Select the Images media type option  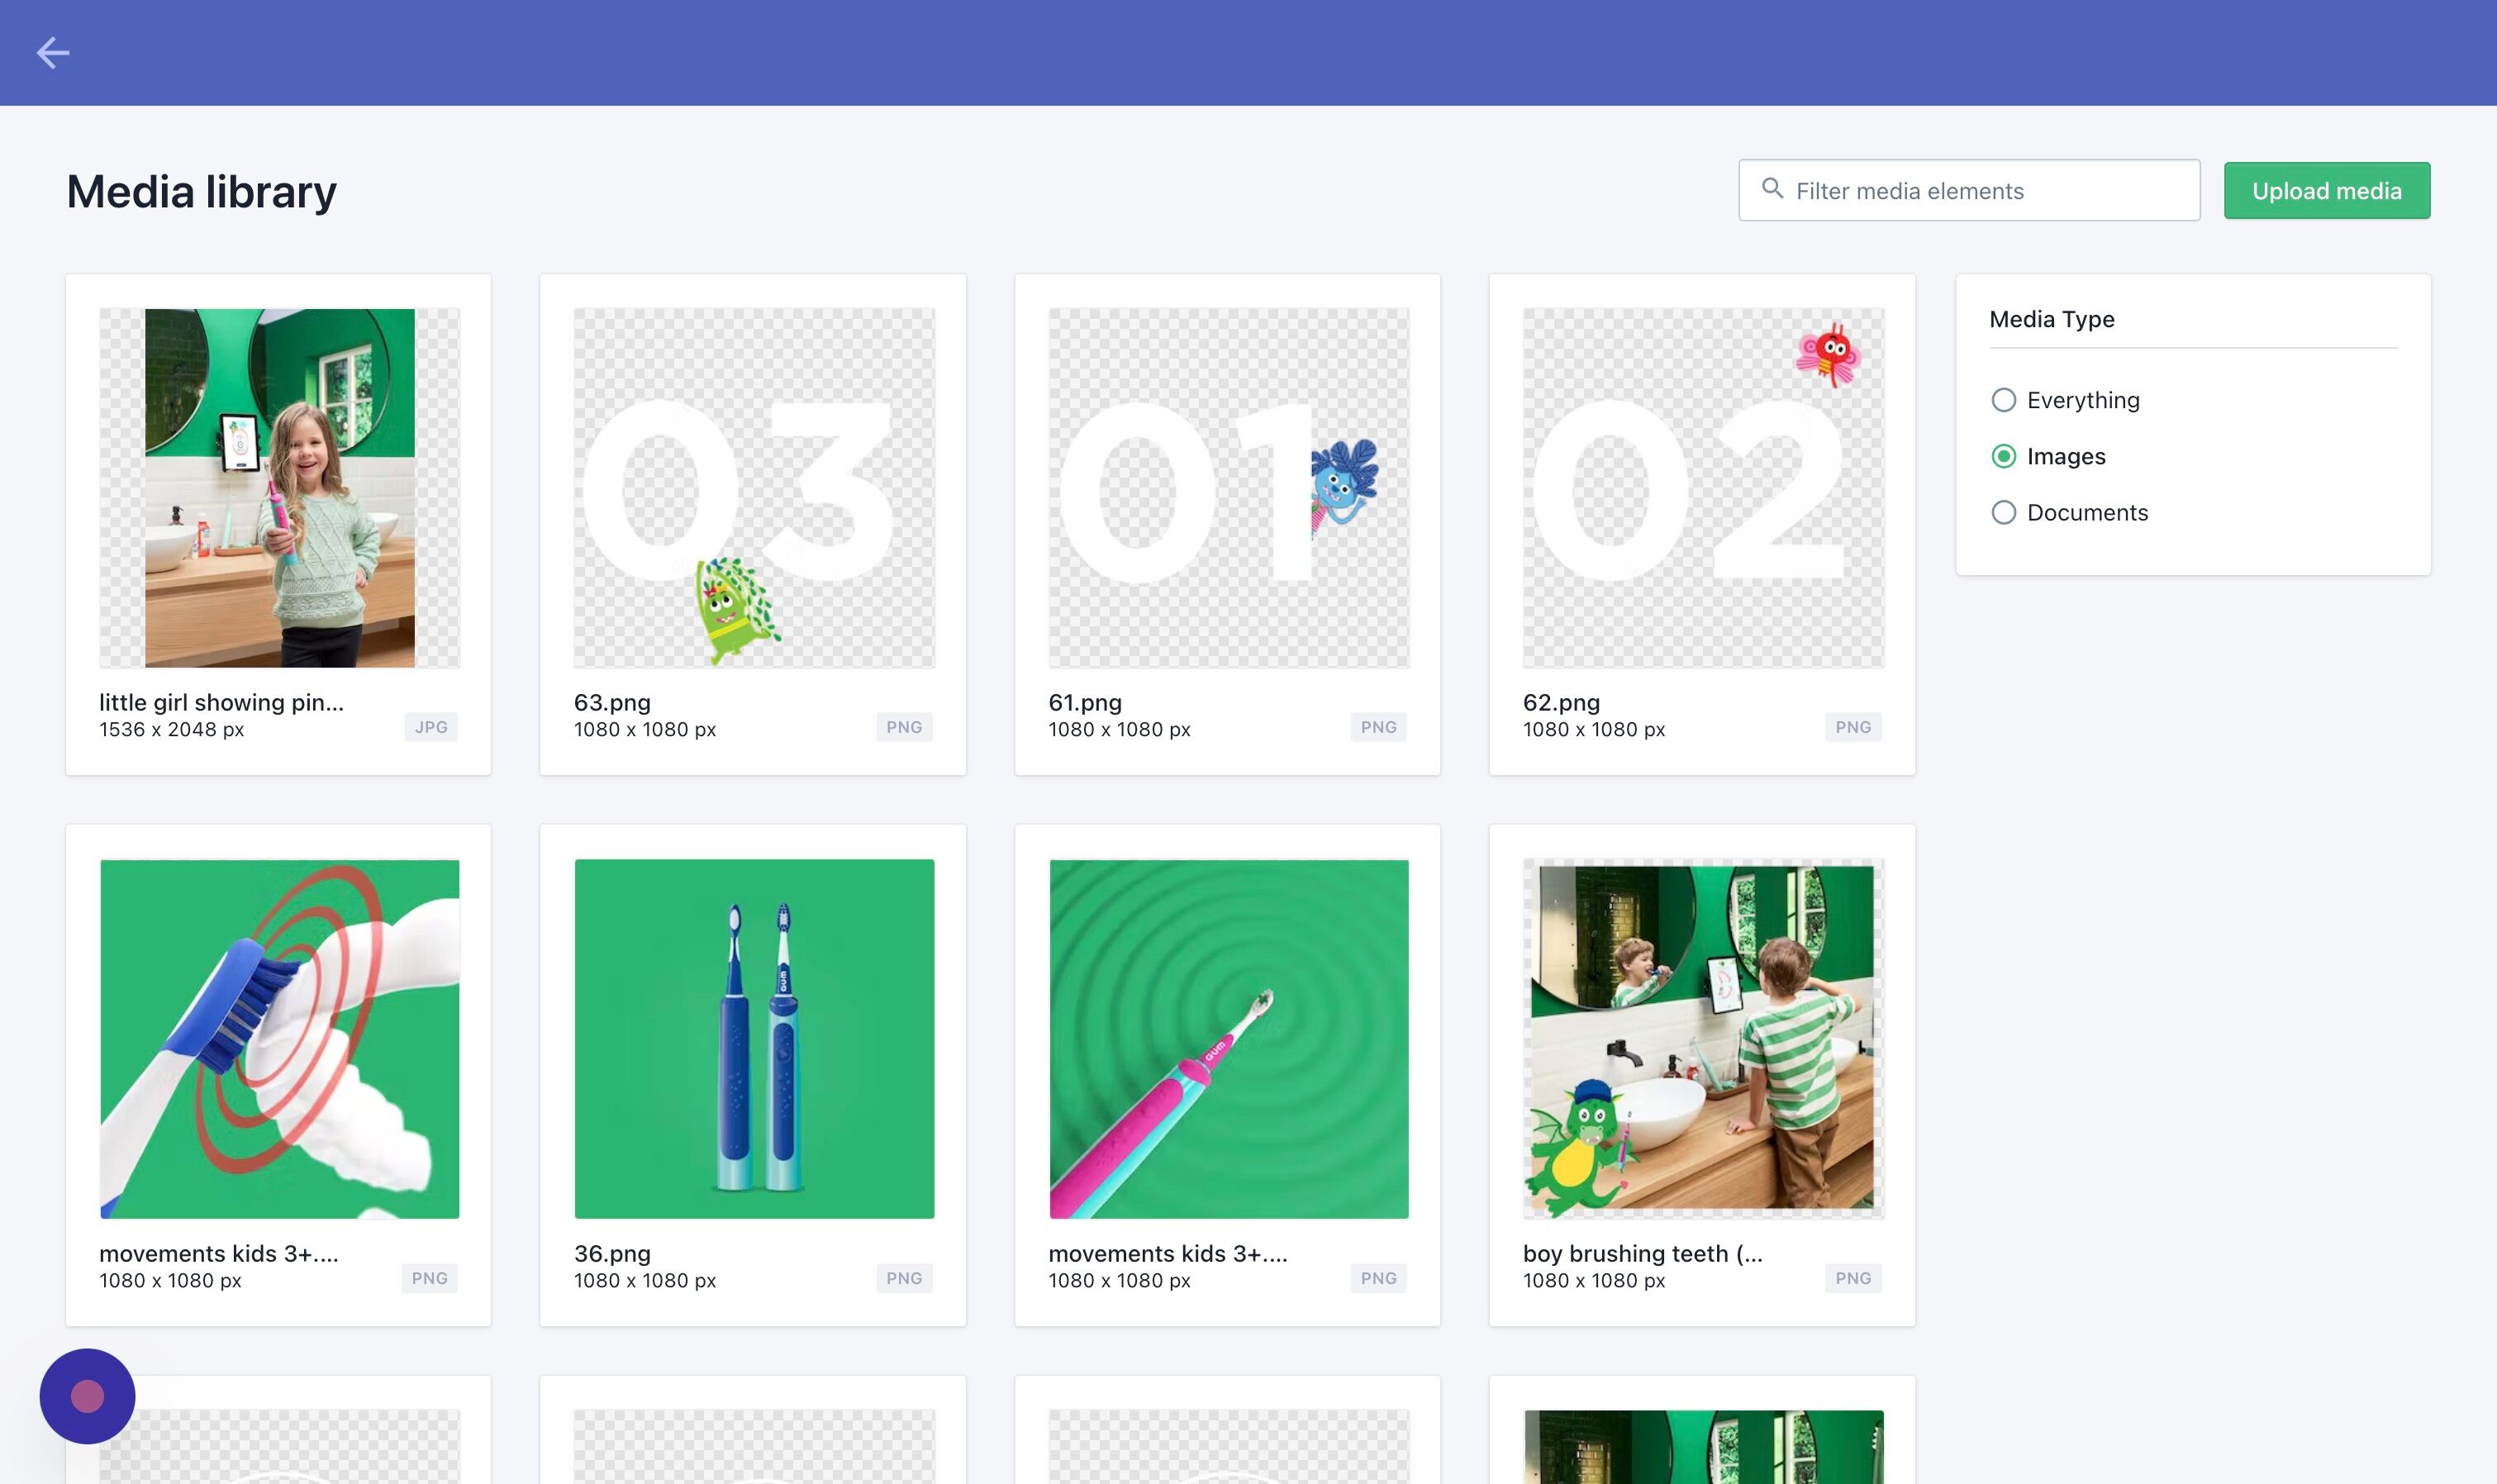[x=2048, y=456]
